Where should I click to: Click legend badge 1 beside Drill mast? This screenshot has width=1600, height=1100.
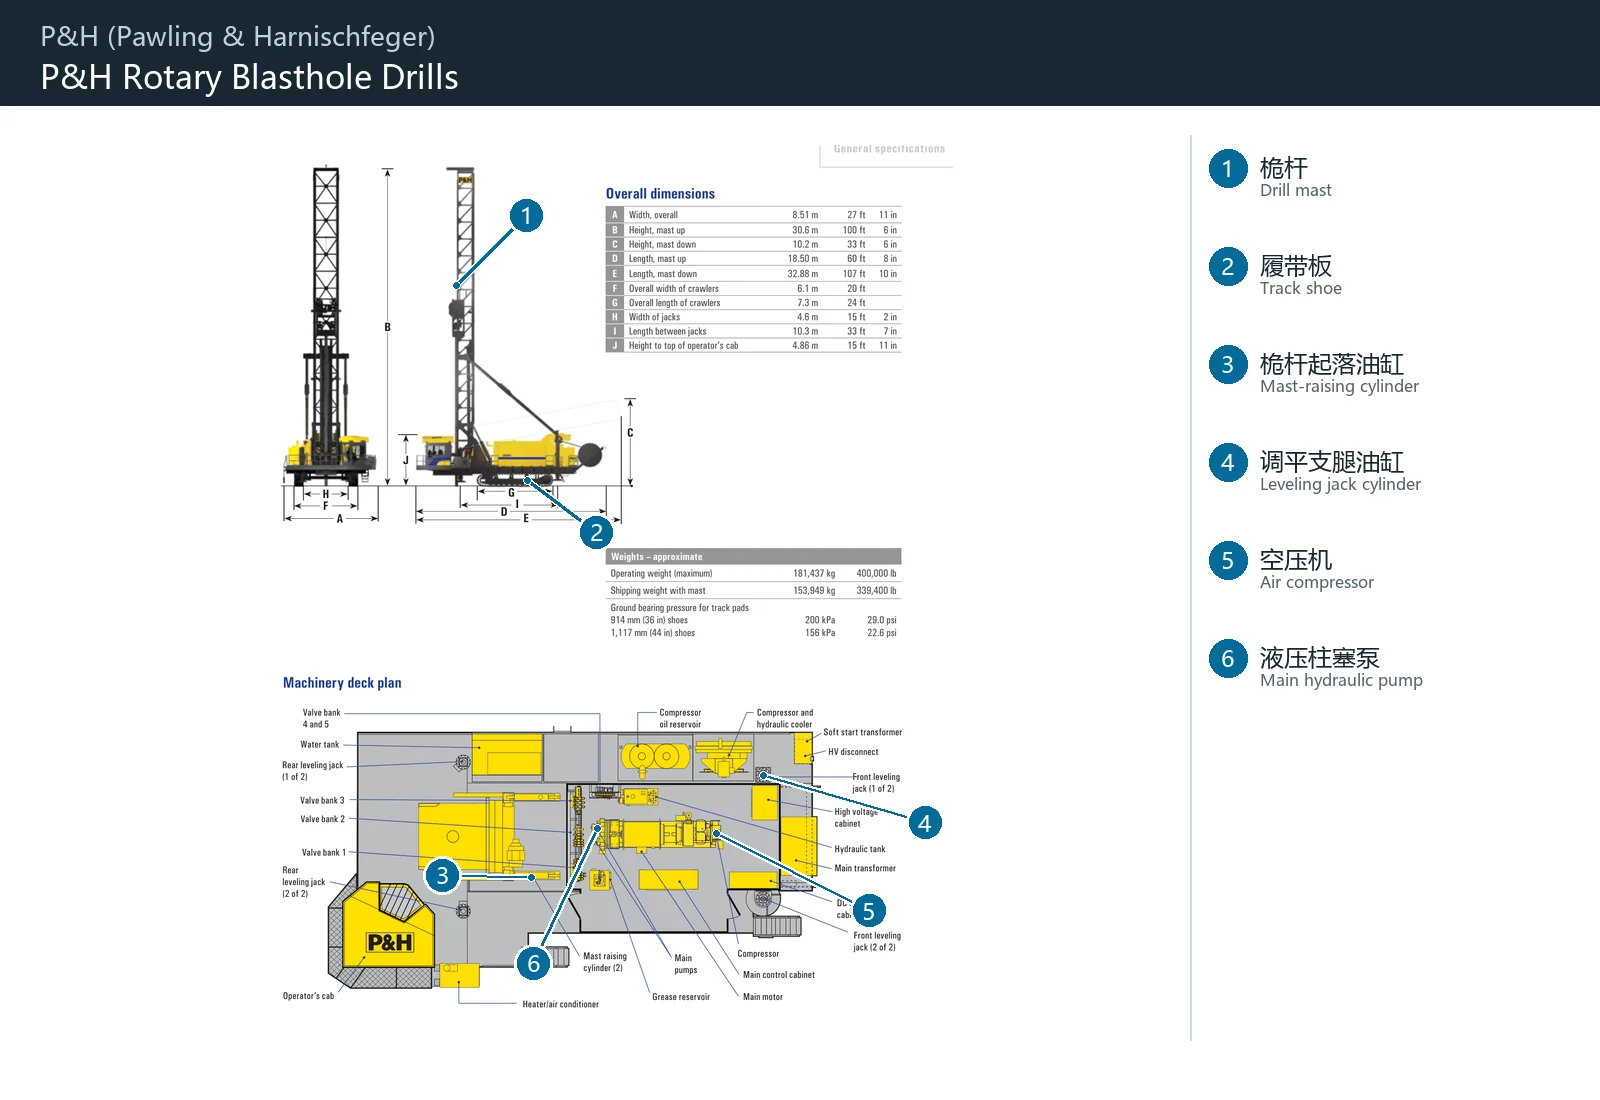1228,169
